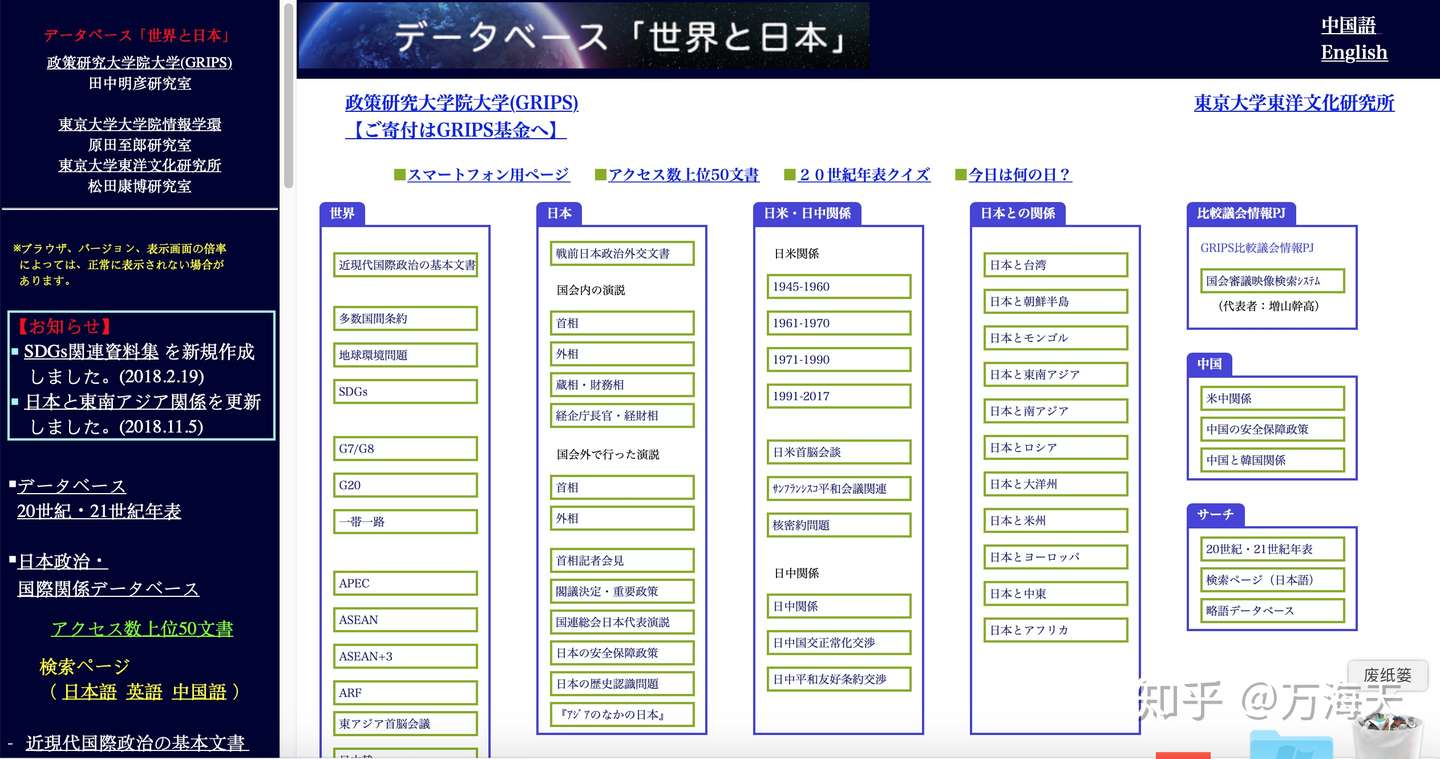The height and width of the screenshot is (759, 1440).
Task: Open the 『アジアのなかの日本』 entry
Action: [x=622, y=714]
